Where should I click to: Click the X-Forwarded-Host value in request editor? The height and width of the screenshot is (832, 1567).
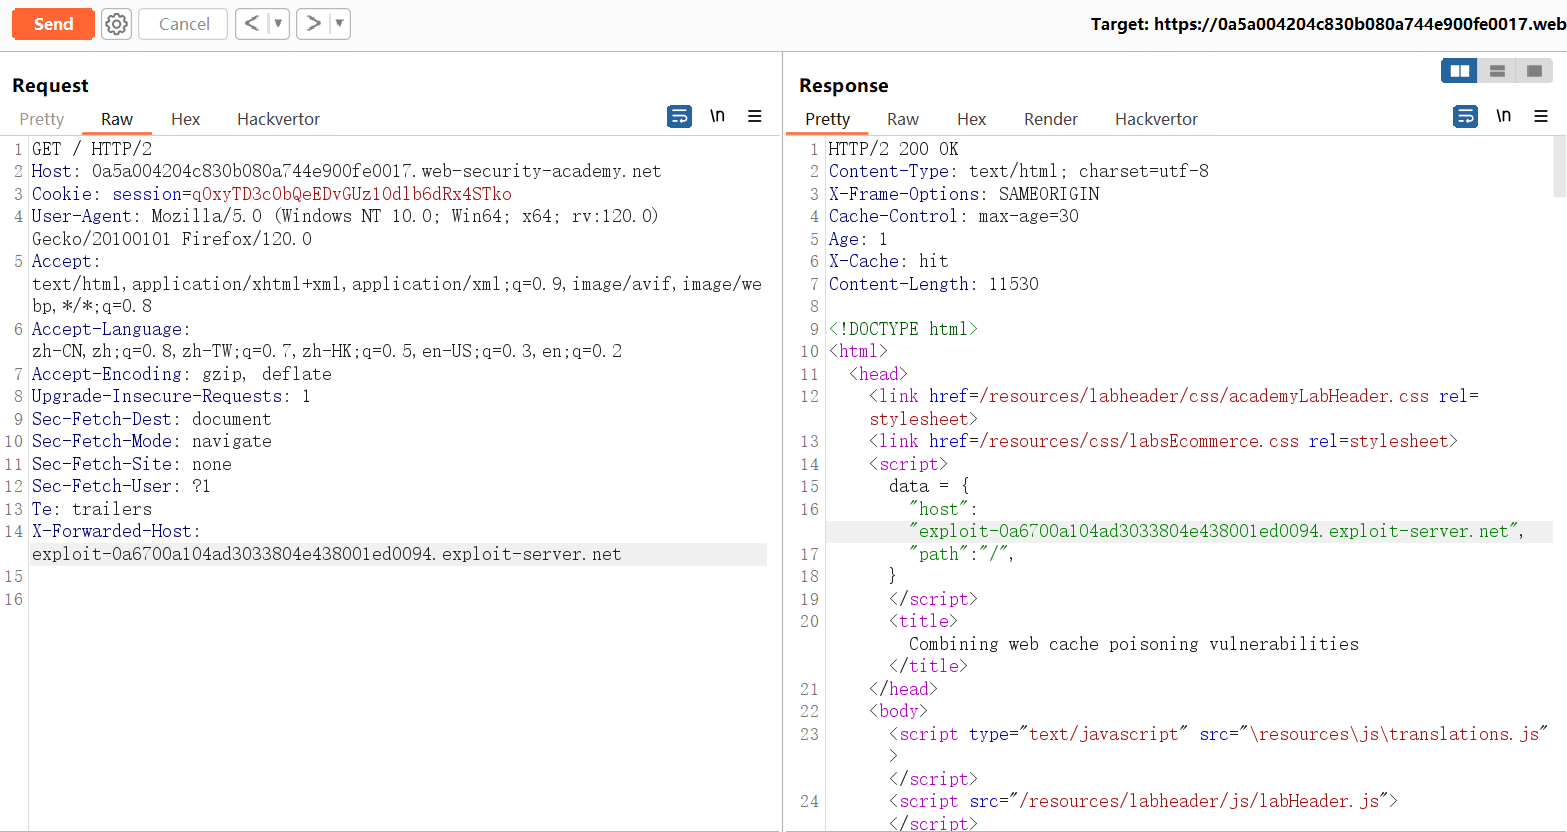(326, 554)
